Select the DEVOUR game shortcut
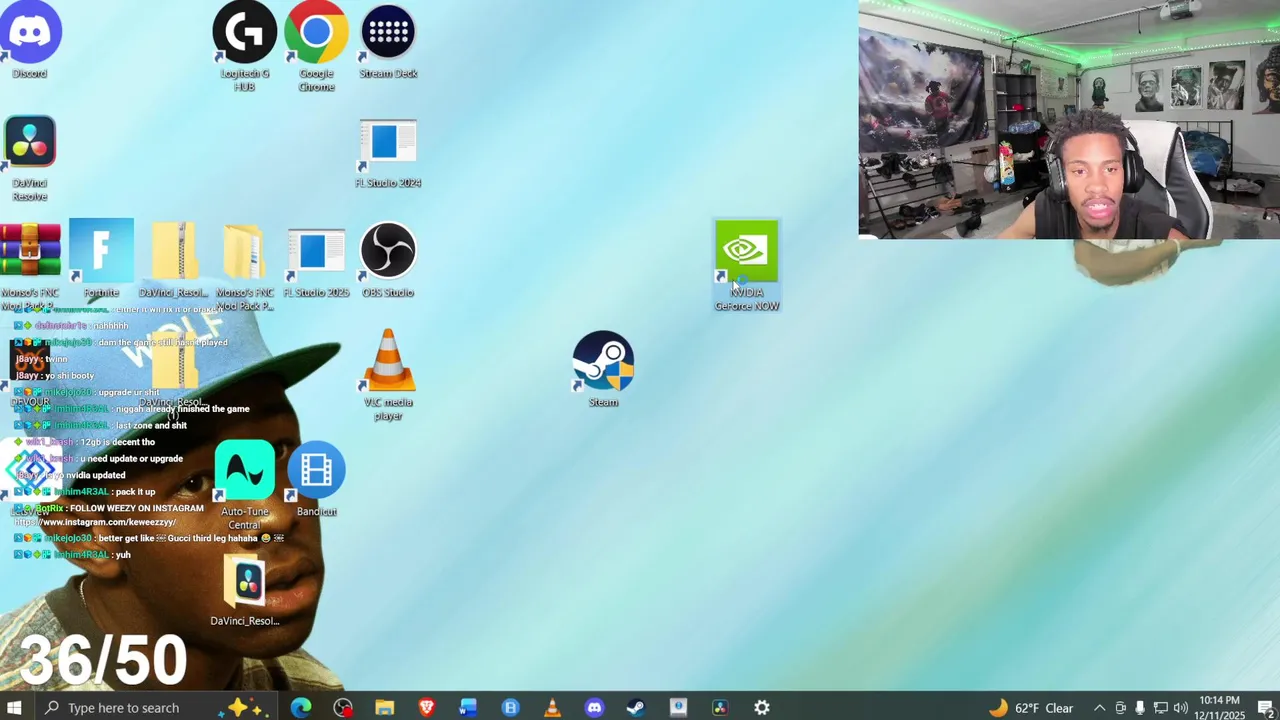Screen dimensions: 1280x720 (x=30, y=372)
